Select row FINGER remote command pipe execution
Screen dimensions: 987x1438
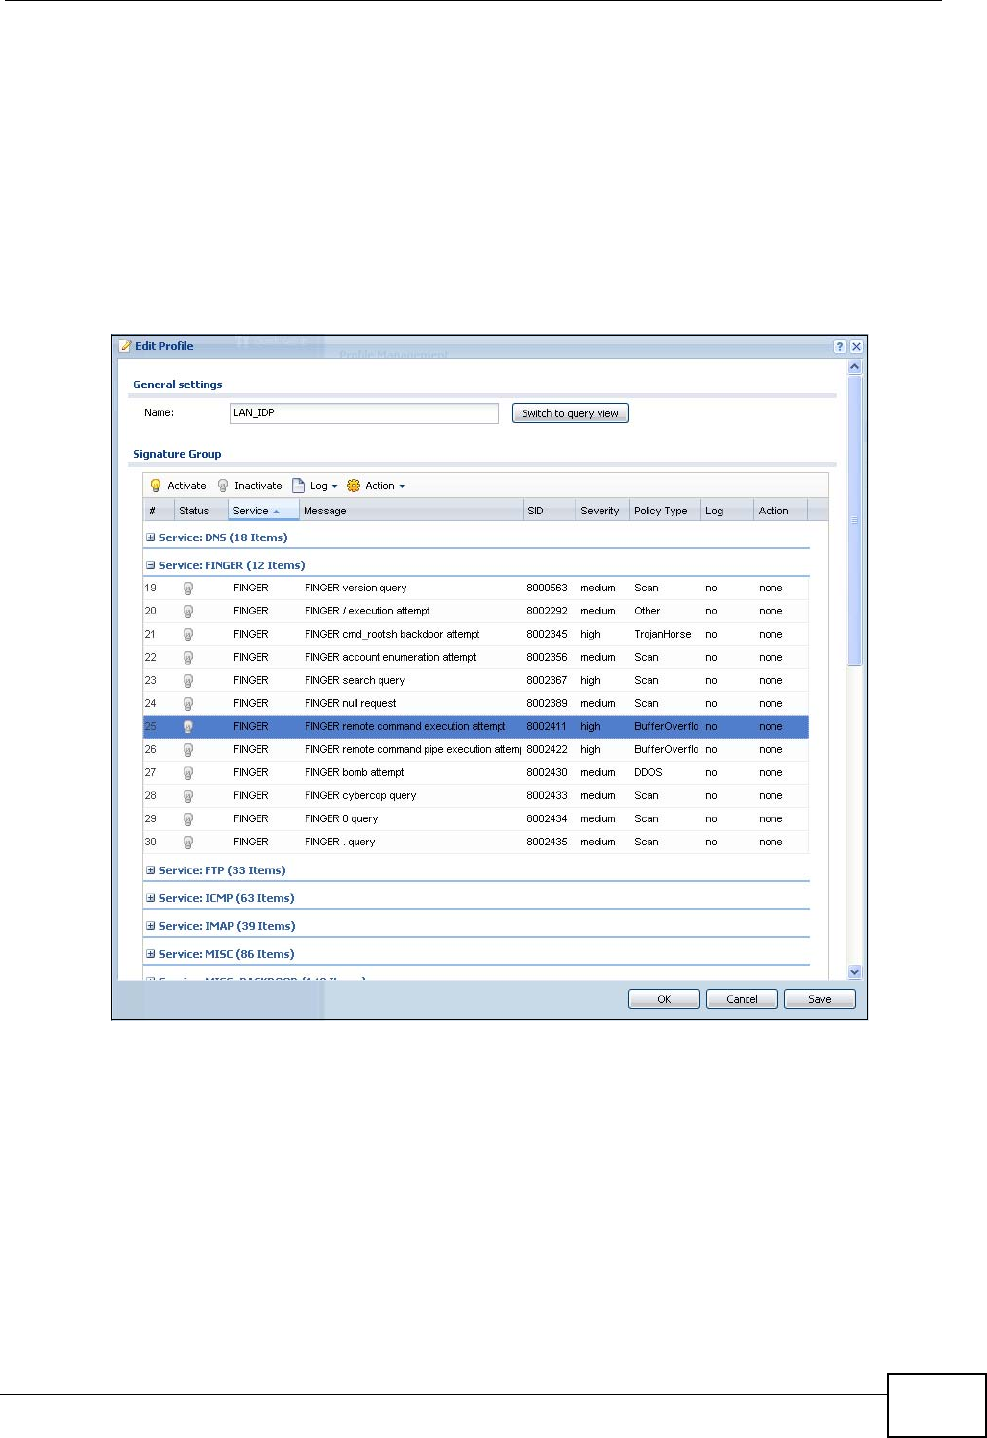(476, 749)
